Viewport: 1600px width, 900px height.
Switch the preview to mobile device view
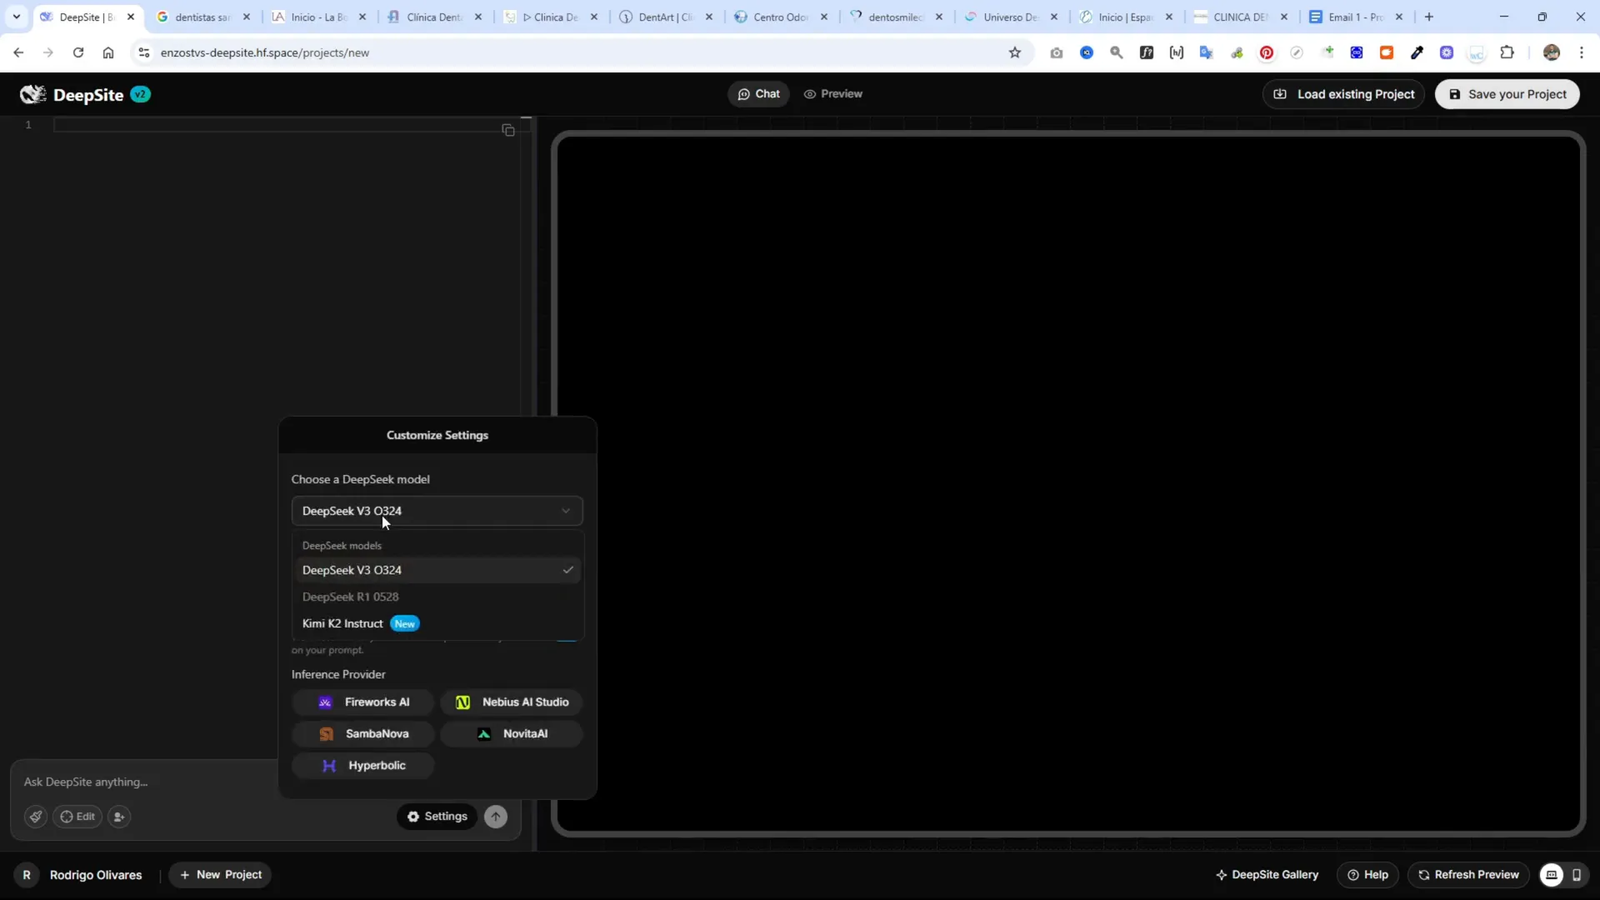[1576, 875]
